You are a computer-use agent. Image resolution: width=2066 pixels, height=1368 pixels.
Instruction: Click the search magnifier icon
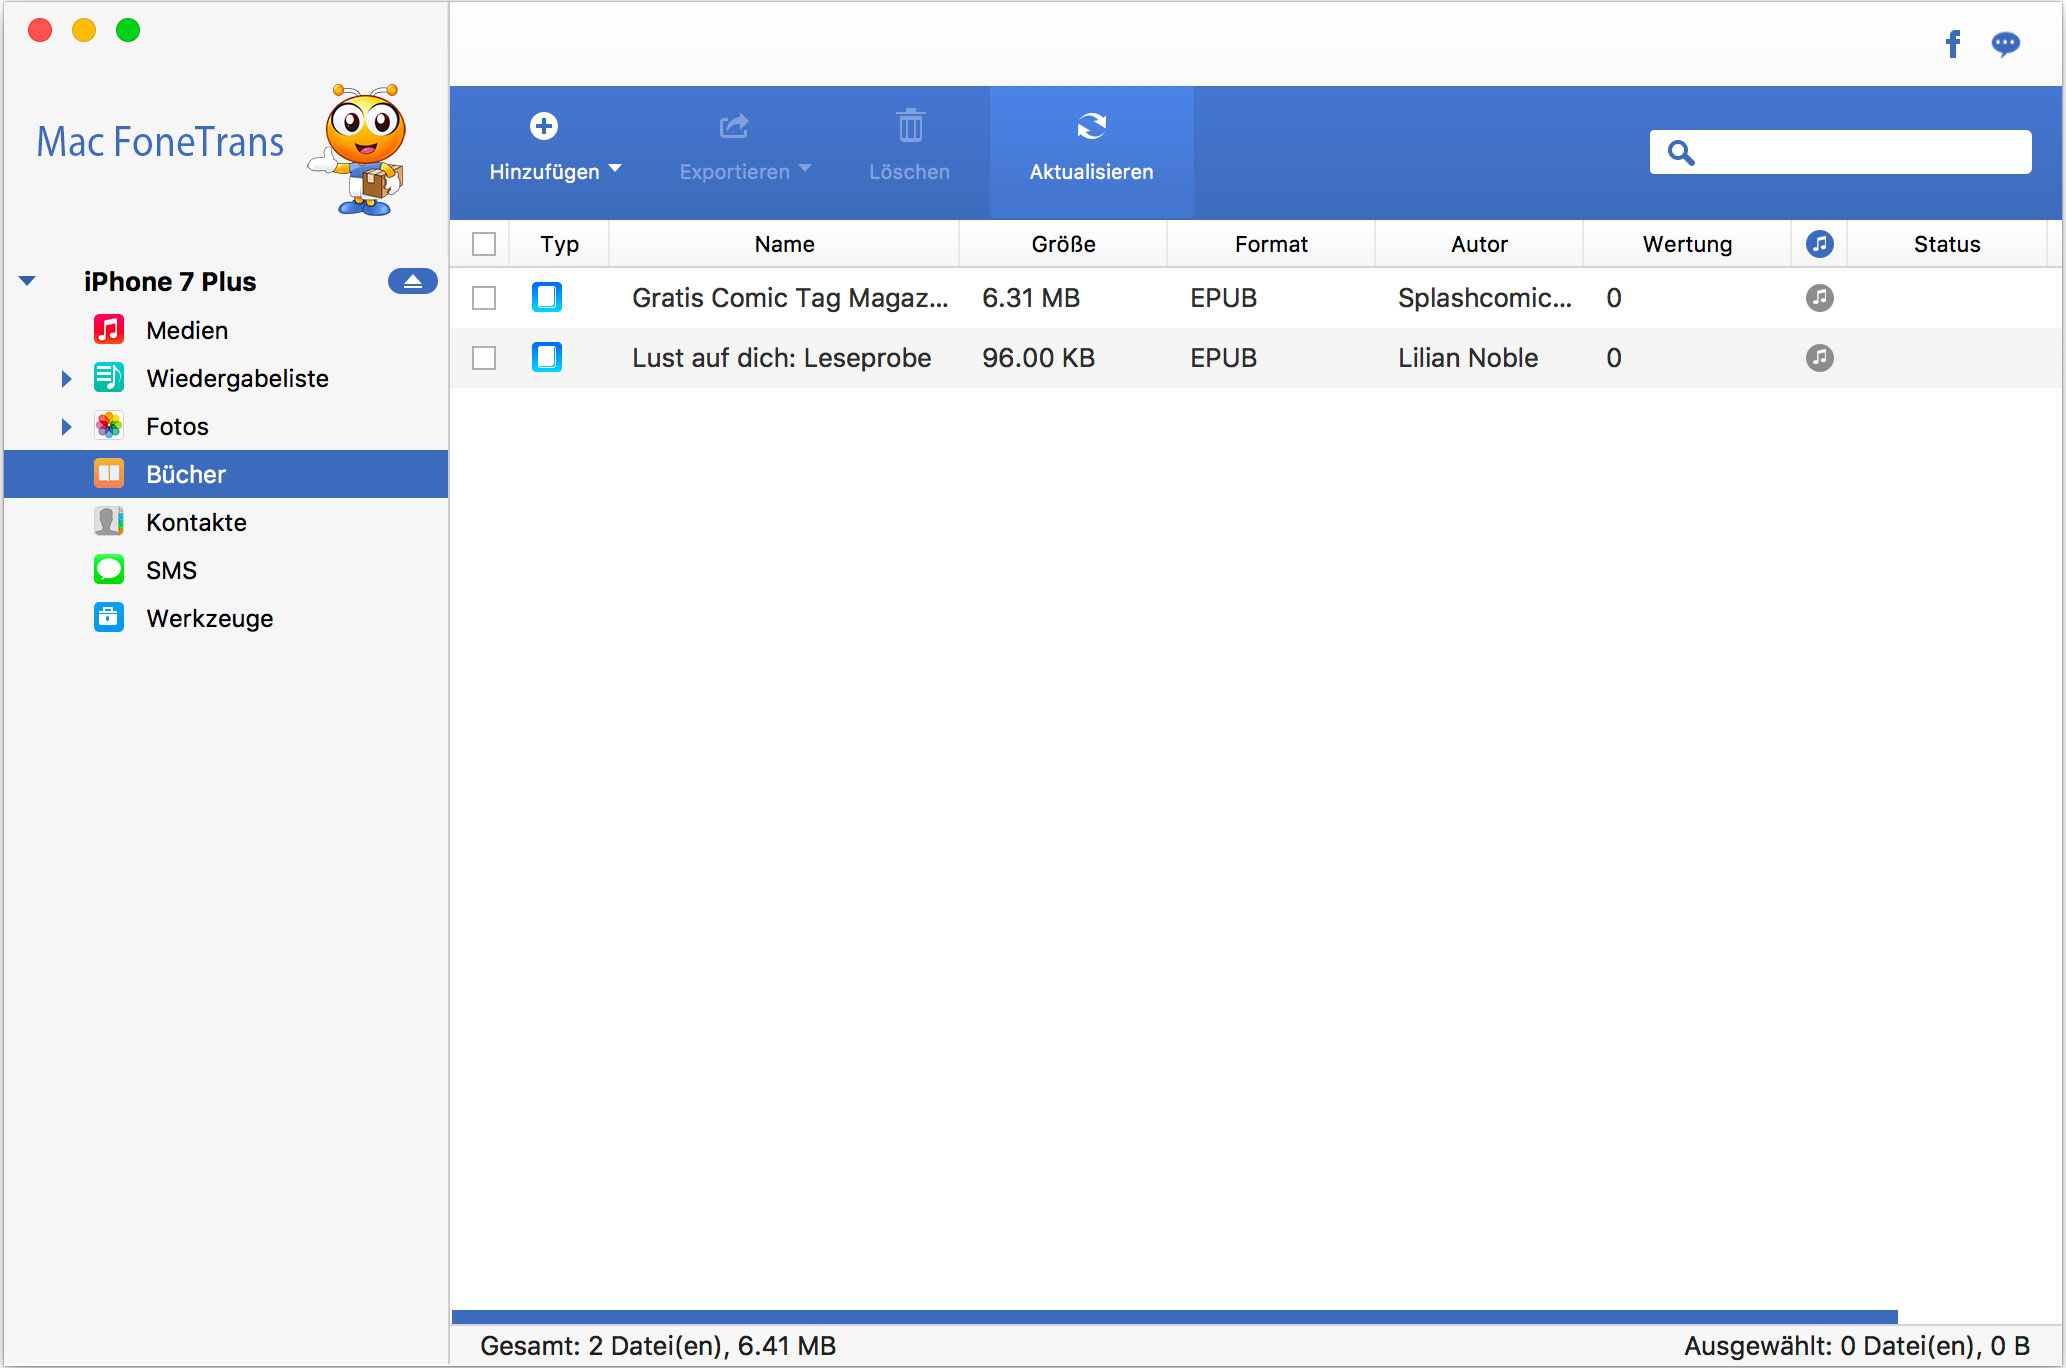click(1681, 152)
